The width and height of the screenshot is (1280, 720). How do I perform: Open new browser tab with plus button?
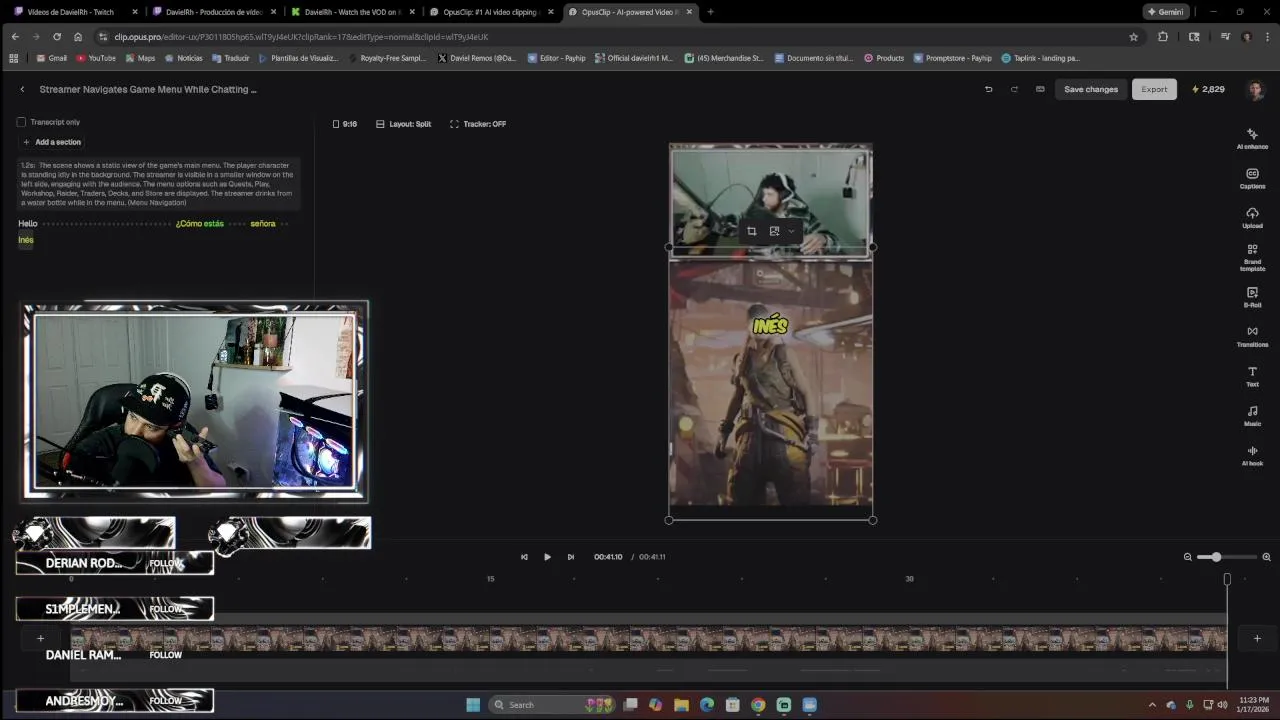(710, 12)
